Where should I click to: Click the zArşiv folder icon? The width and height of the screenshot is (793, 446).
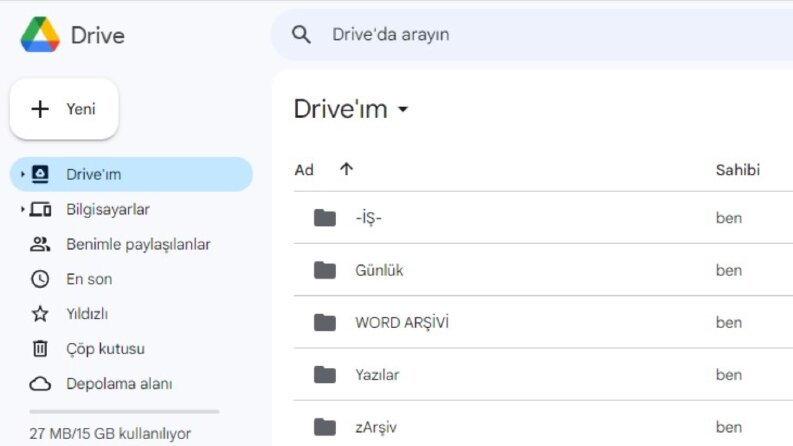[x=325, y=427]
